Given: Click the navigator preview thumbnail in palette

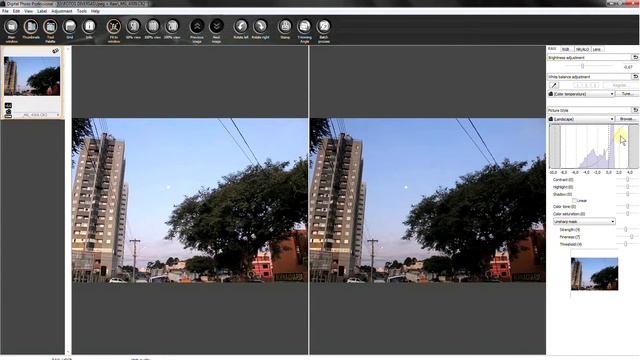Looking at the screenshot, I should pyautogui.click(x=594, y=274).
